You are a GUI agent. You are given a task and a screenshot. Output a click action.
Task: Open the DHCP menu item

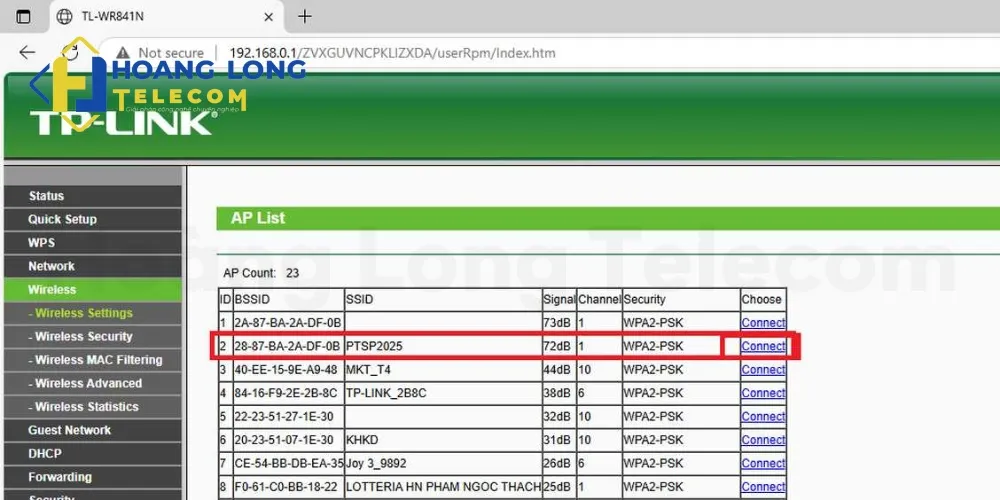(93, 453)
